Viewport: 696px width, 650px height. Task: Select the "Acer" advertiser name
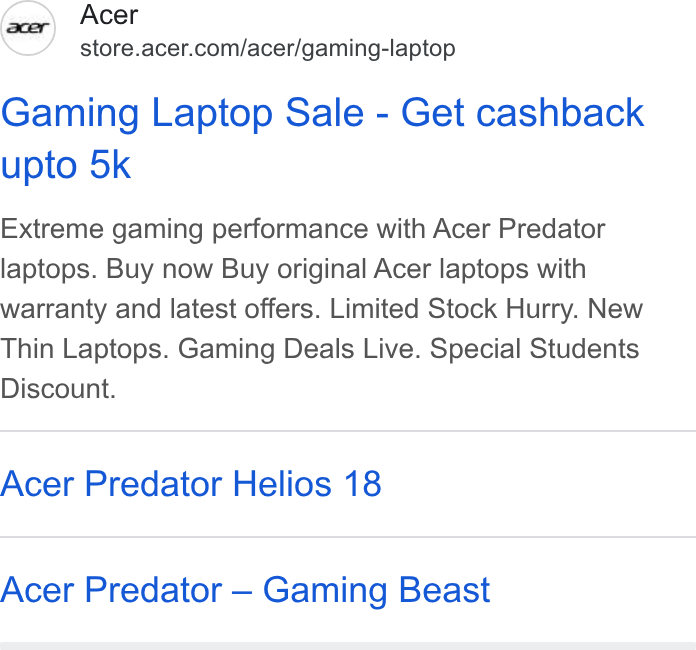(109, 15)
